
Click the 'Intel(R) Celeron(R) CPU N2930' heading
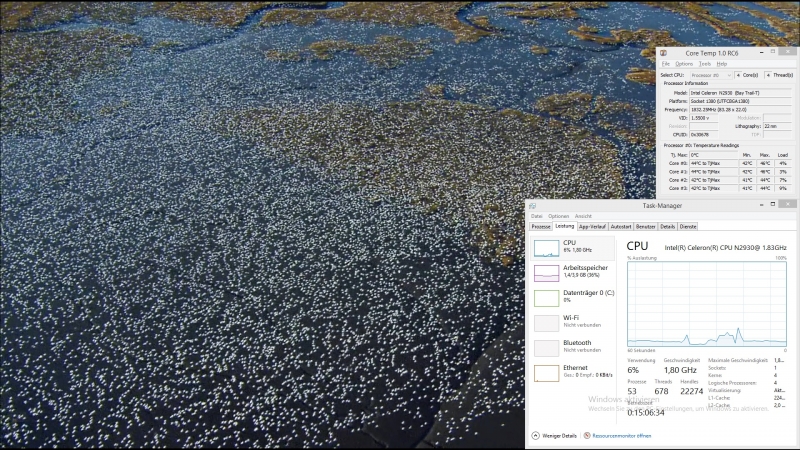point(725,247)
